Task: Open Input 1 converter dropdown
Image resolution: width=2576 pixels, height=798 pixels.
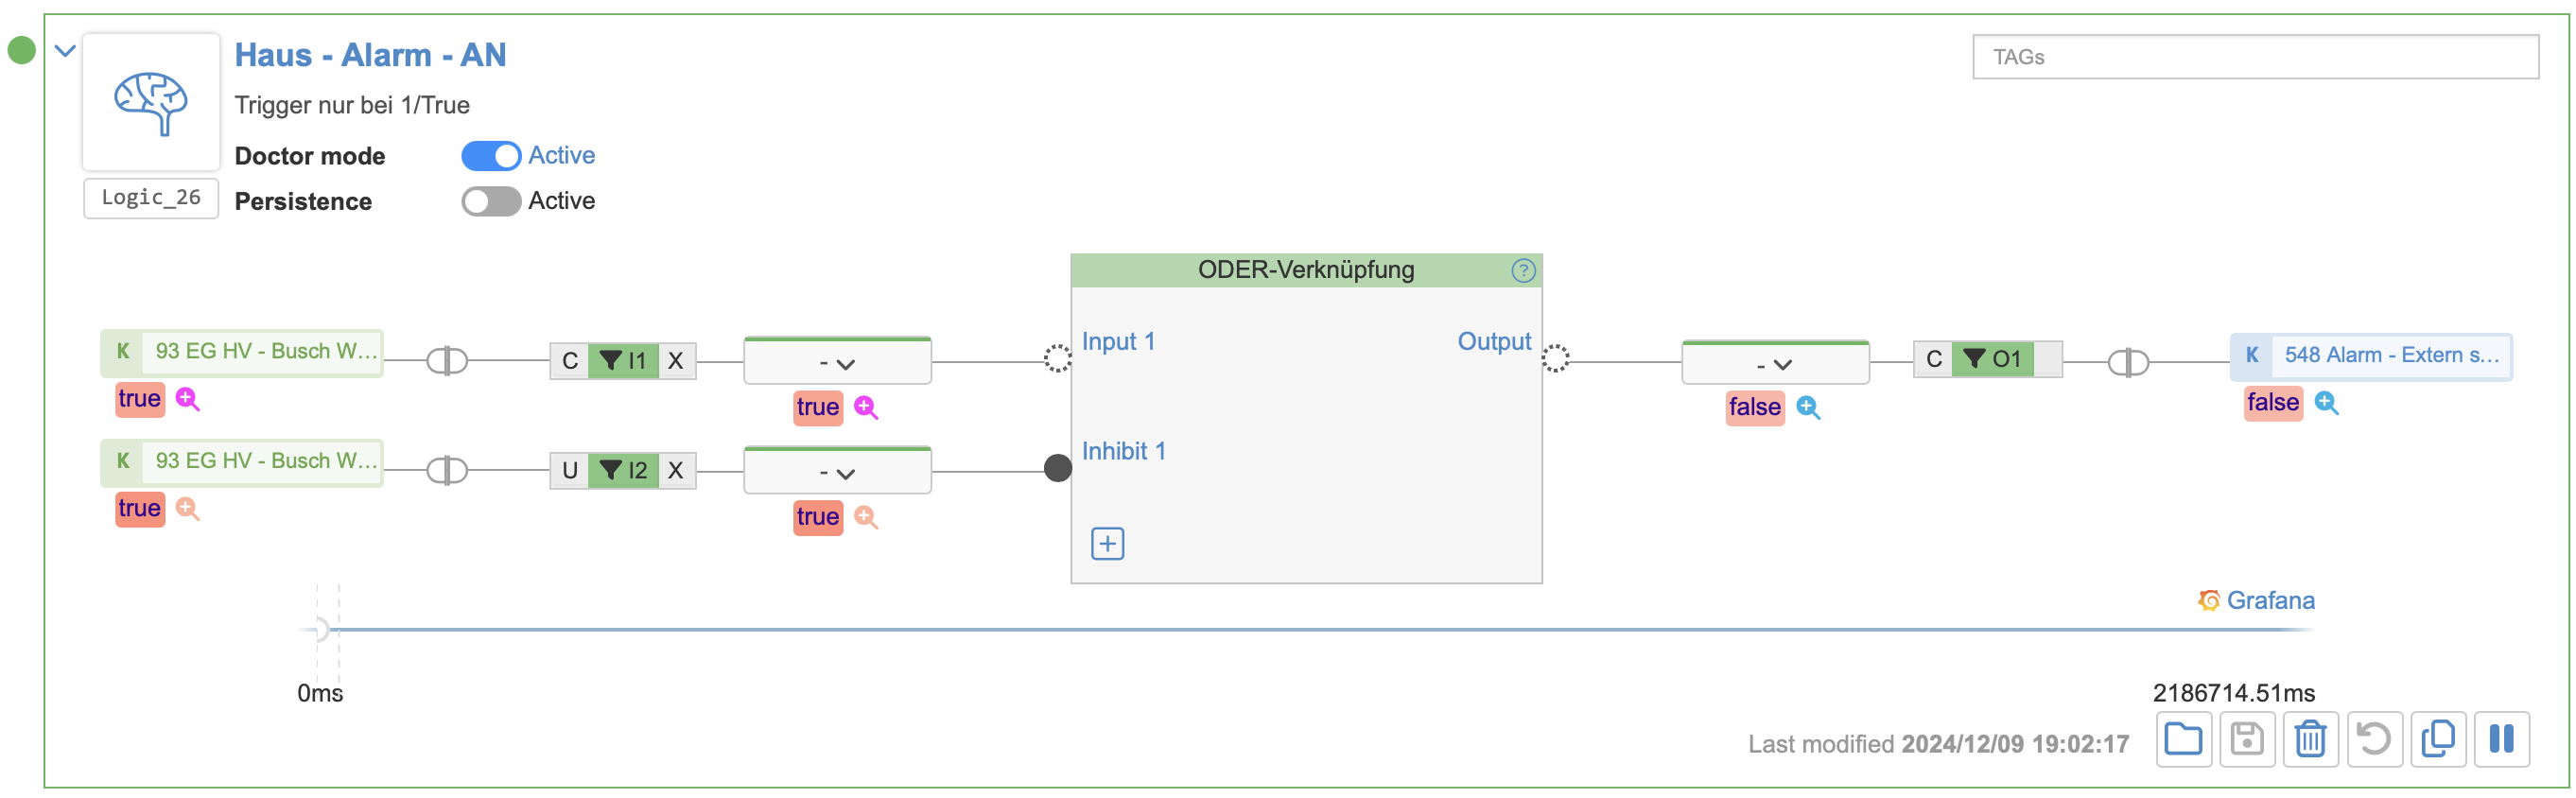Action: click(x=837, y=363)
